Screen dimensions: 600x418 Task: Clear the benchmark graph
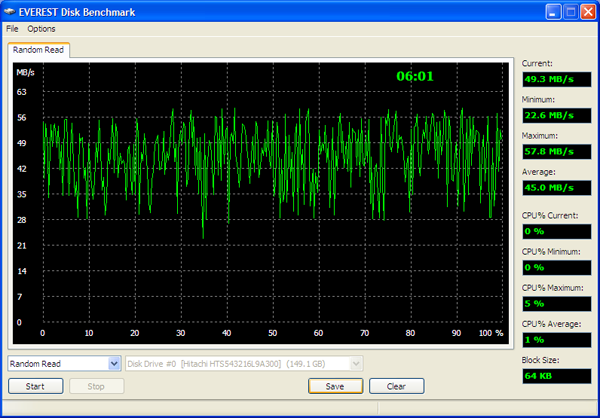[396, 386]
